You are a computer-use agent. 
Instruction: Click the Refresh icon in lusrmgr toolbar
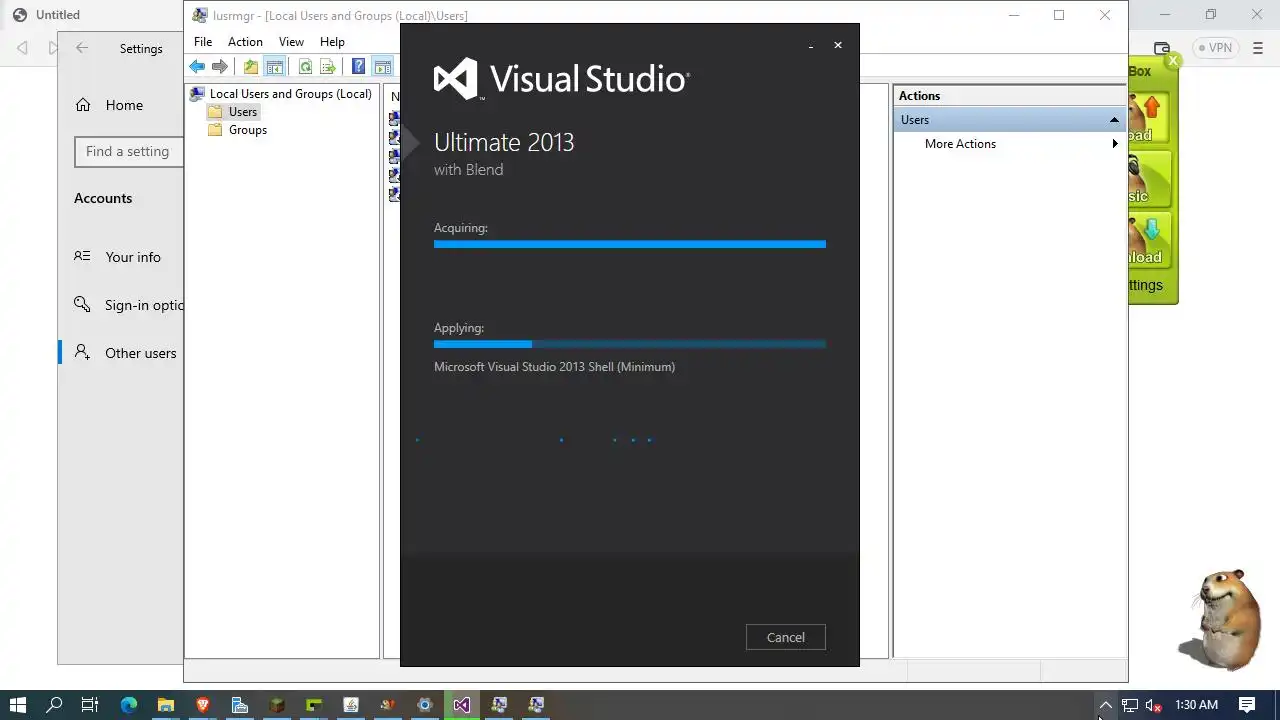pyautogui.click(x=305, y=67)
